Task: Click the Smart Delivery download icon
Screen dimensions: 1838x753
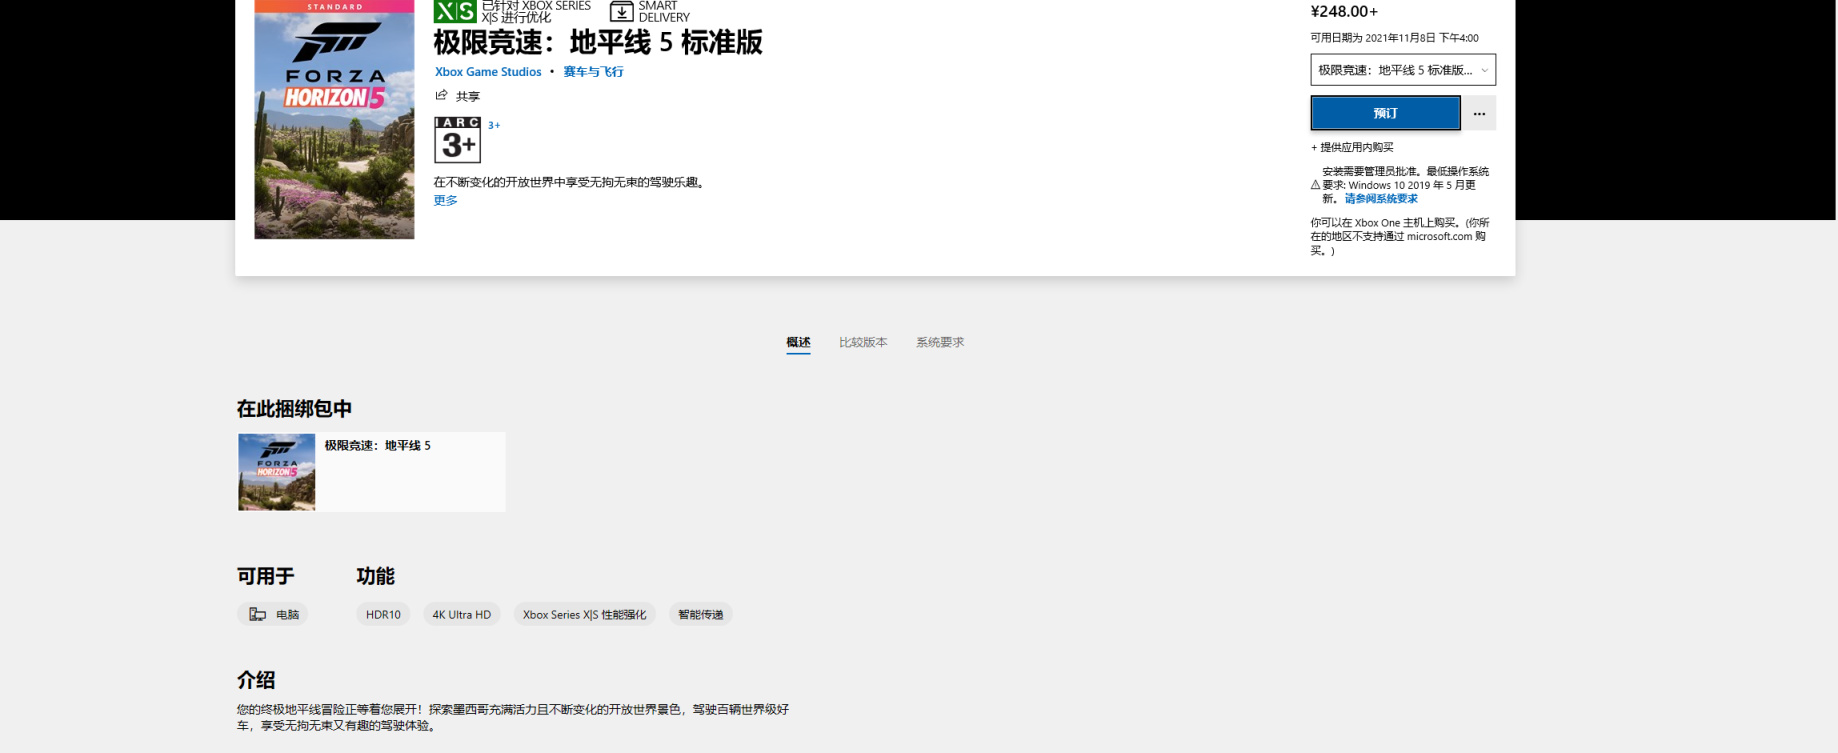Action: point(621,11)
